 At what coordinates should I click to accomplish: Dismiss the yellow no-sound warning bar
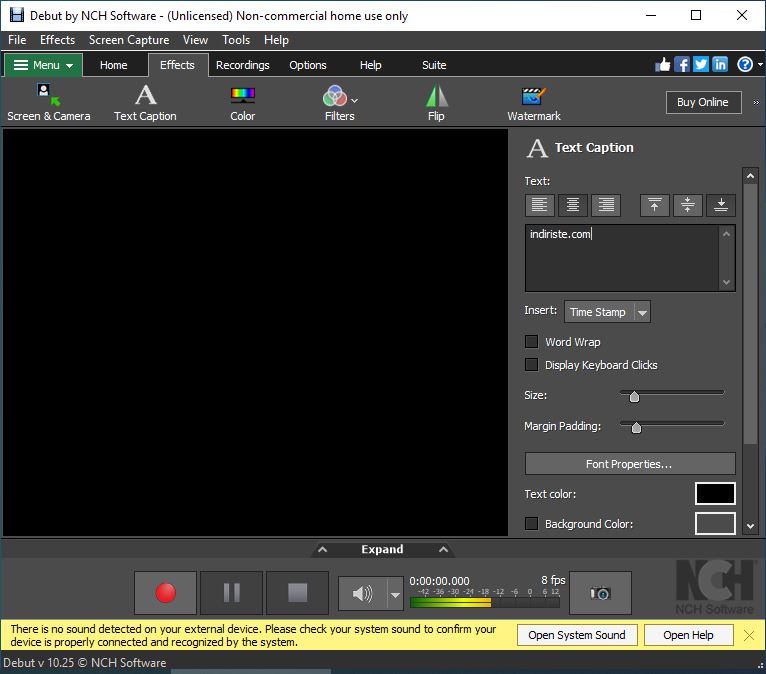(749, 635)
